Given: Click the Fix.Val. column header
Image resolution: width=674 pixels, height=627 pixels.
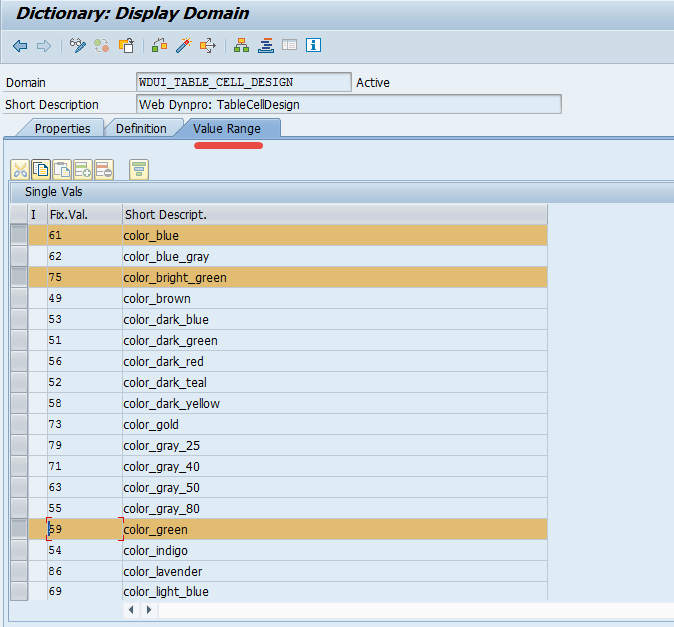Looking at the screenshot, I should point(84,214).
